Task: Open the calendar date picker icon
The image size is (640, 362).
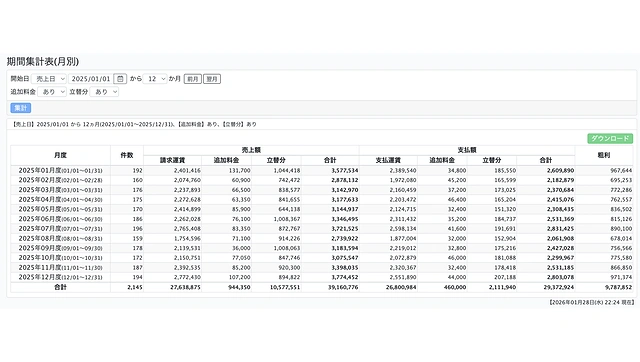Action: pos(120,79)
